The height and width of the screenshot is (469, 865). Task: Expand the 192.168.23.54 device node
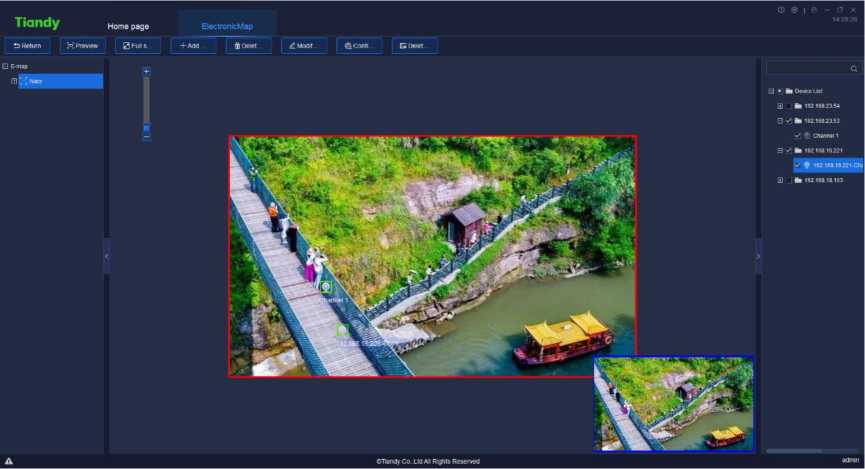(x=780, y=106)
